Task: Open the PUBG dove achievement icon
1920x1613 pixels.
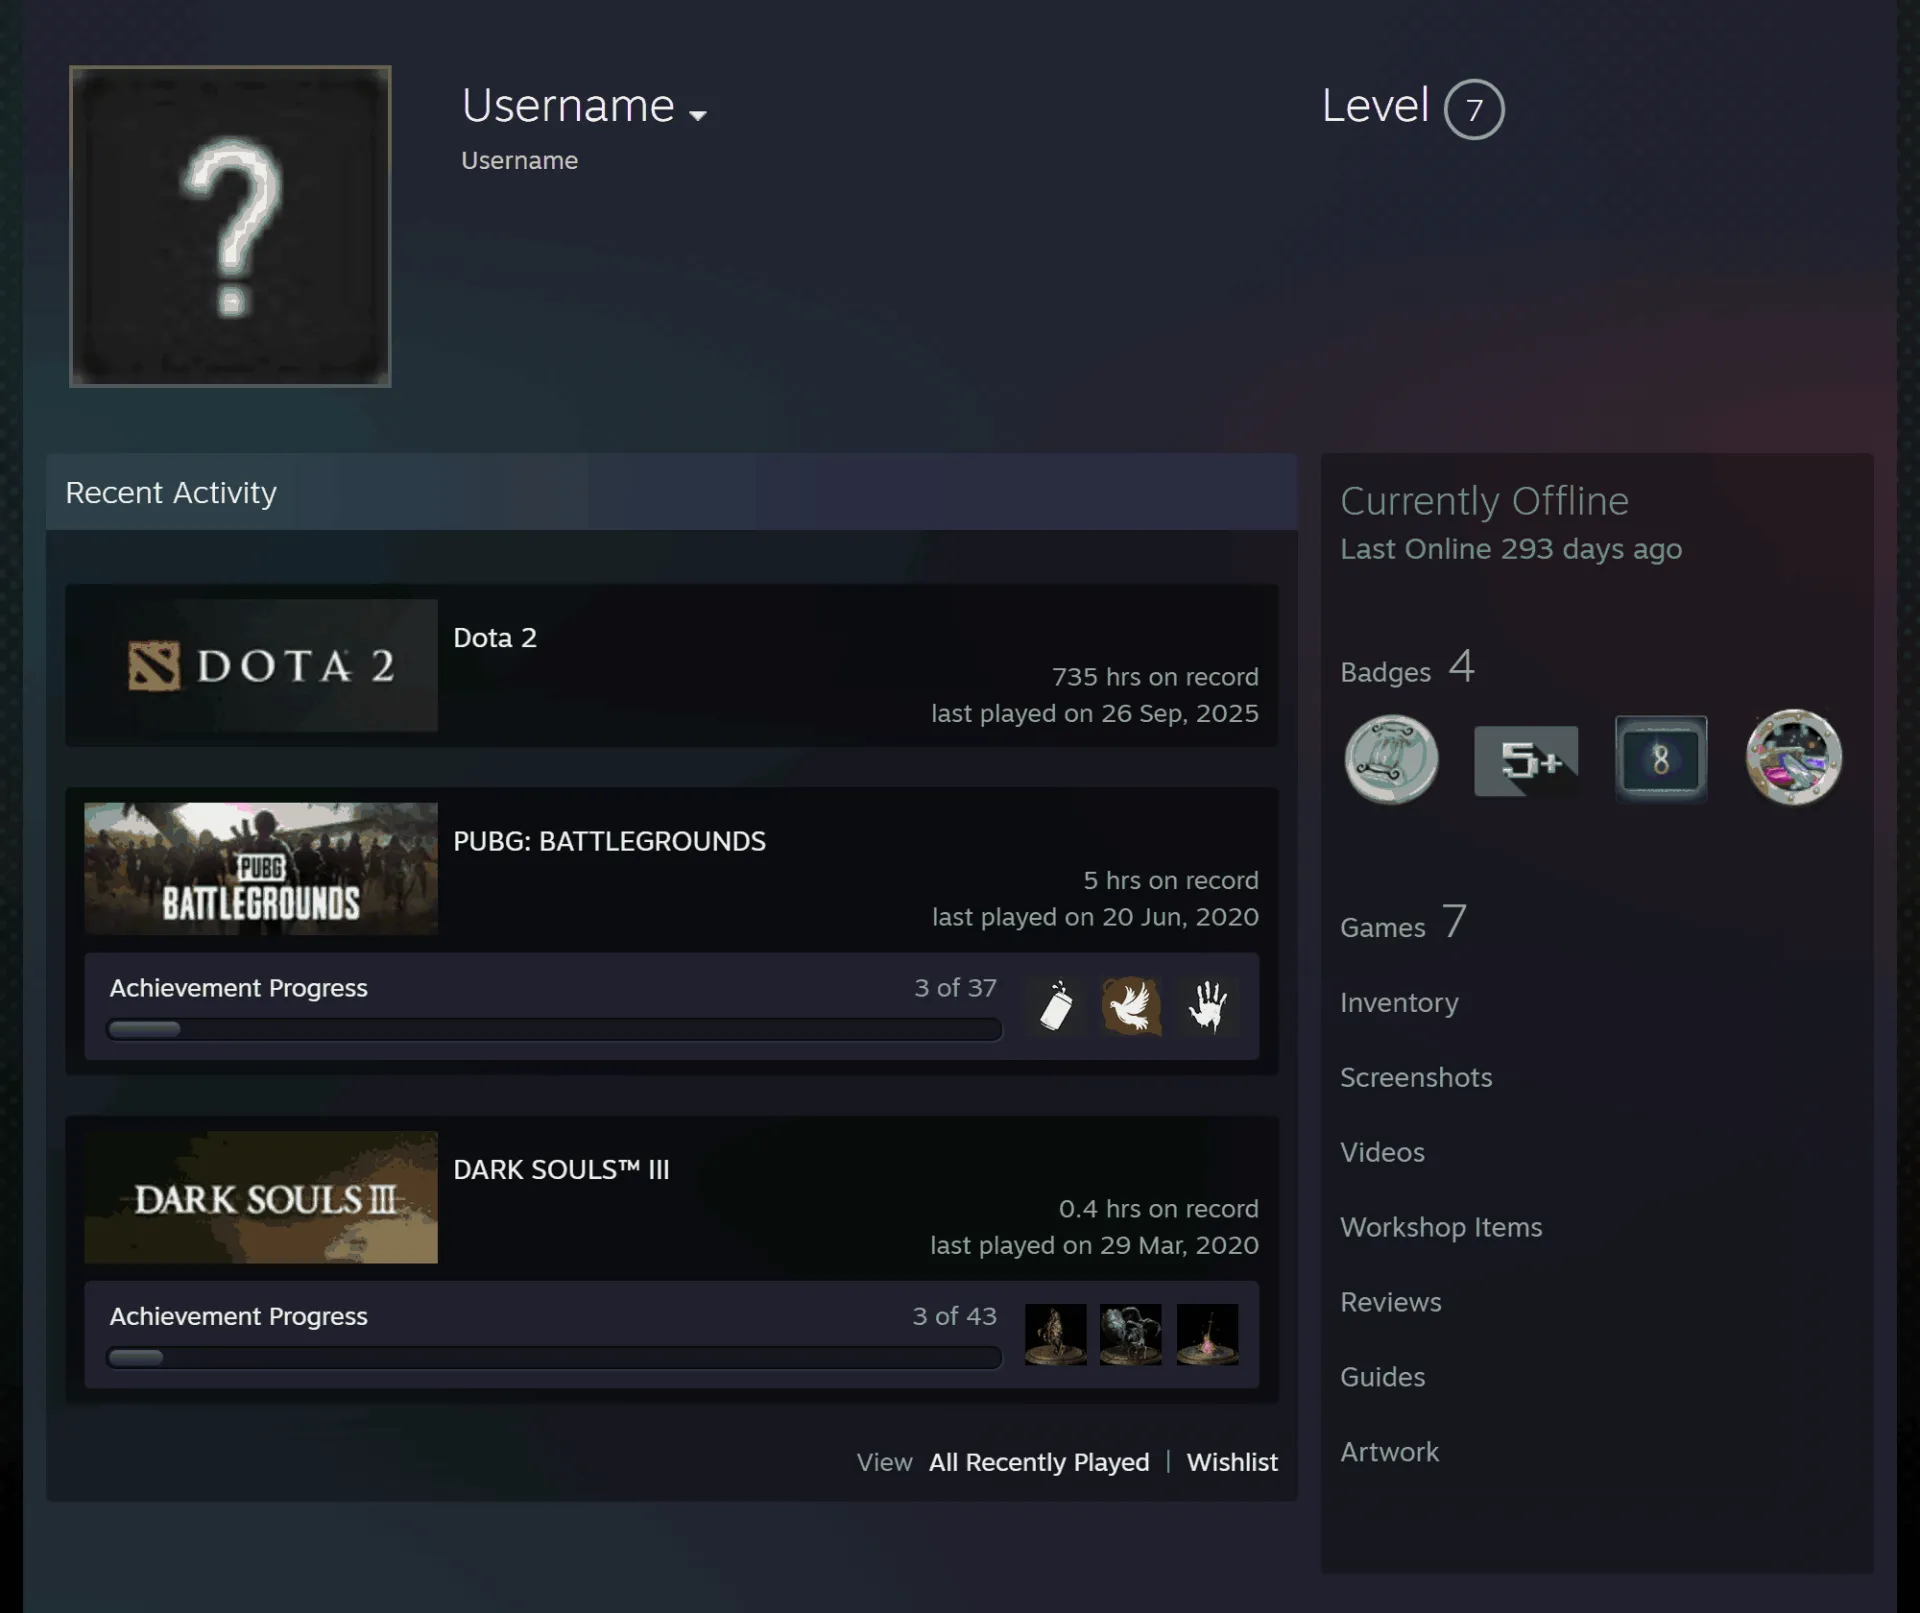Action: (1131, 1006)
